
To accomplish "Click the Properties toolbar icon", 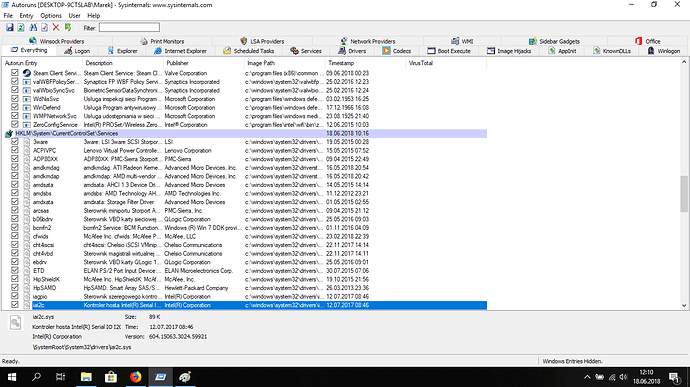I will click(x=44, y=28).
